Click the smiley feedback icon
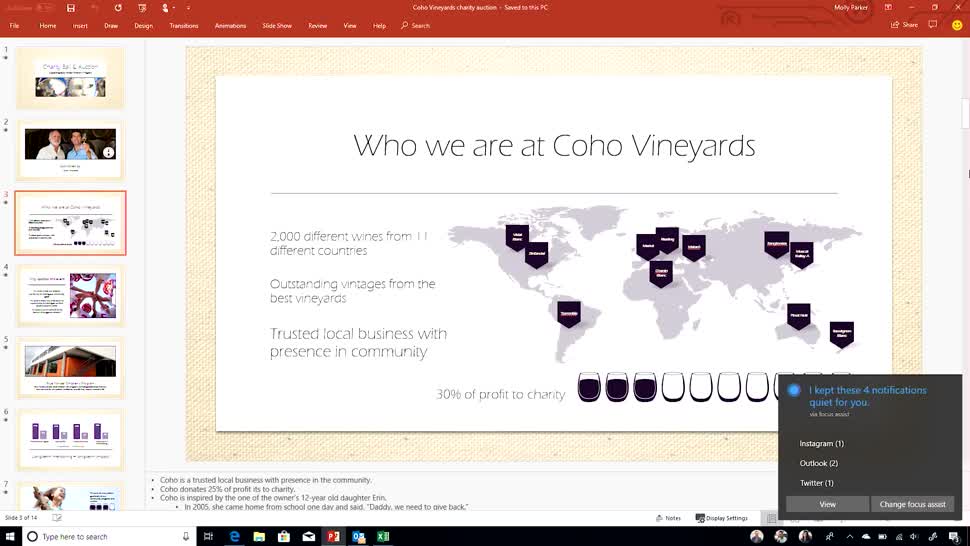 pyautogui.click(x=957, y=25)
